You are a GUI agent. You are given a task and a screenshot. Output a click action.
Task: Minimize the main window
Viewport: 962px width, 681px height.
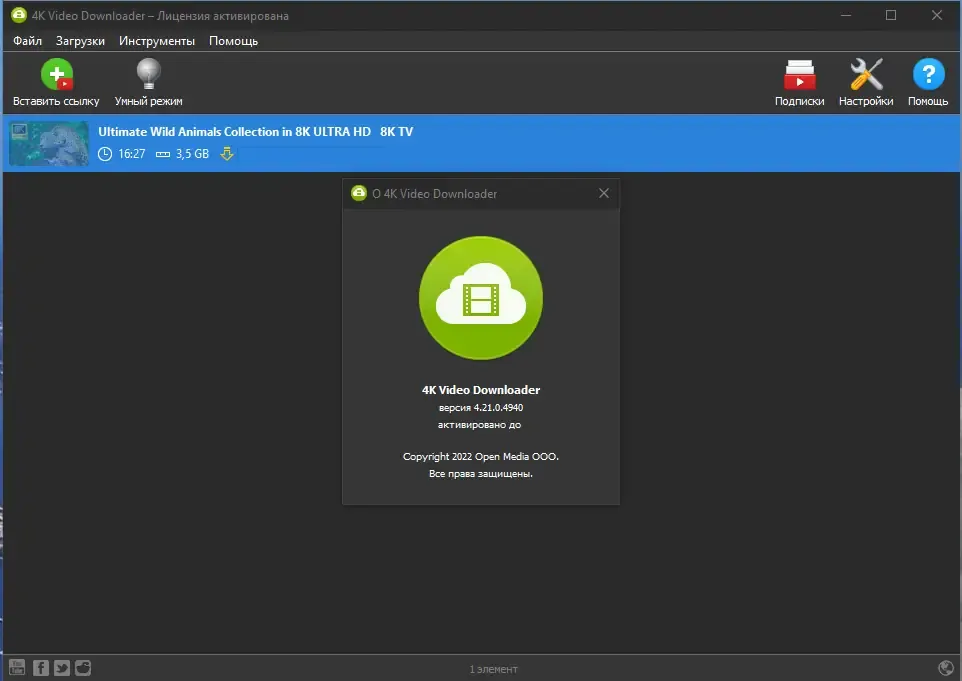[x=846, y=15]
